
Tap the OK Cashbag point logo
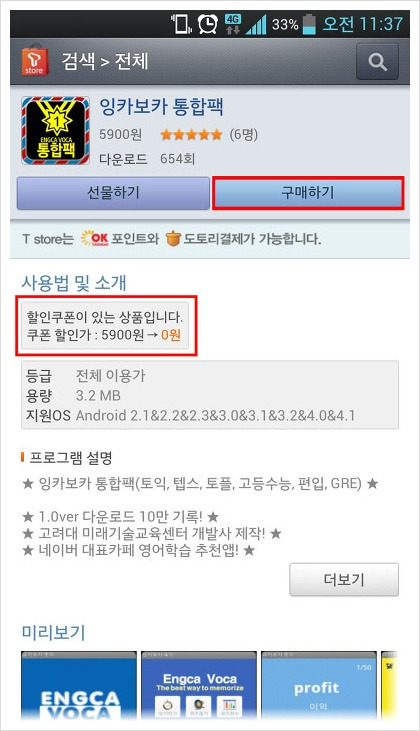click(95, 239)
